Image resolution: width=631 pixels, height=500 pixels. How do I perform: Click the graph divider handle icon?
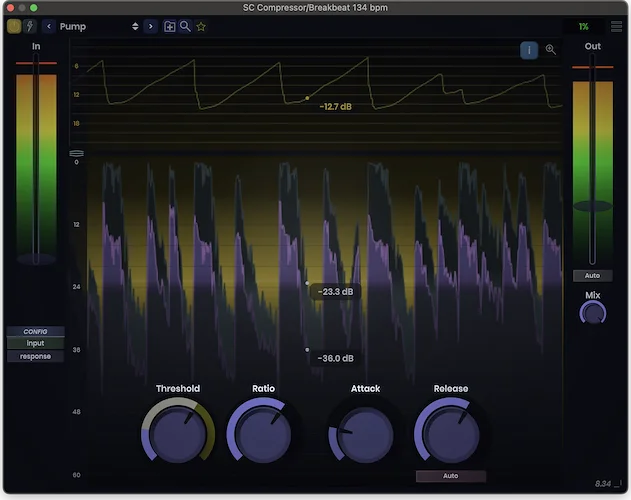click(76, 153)
